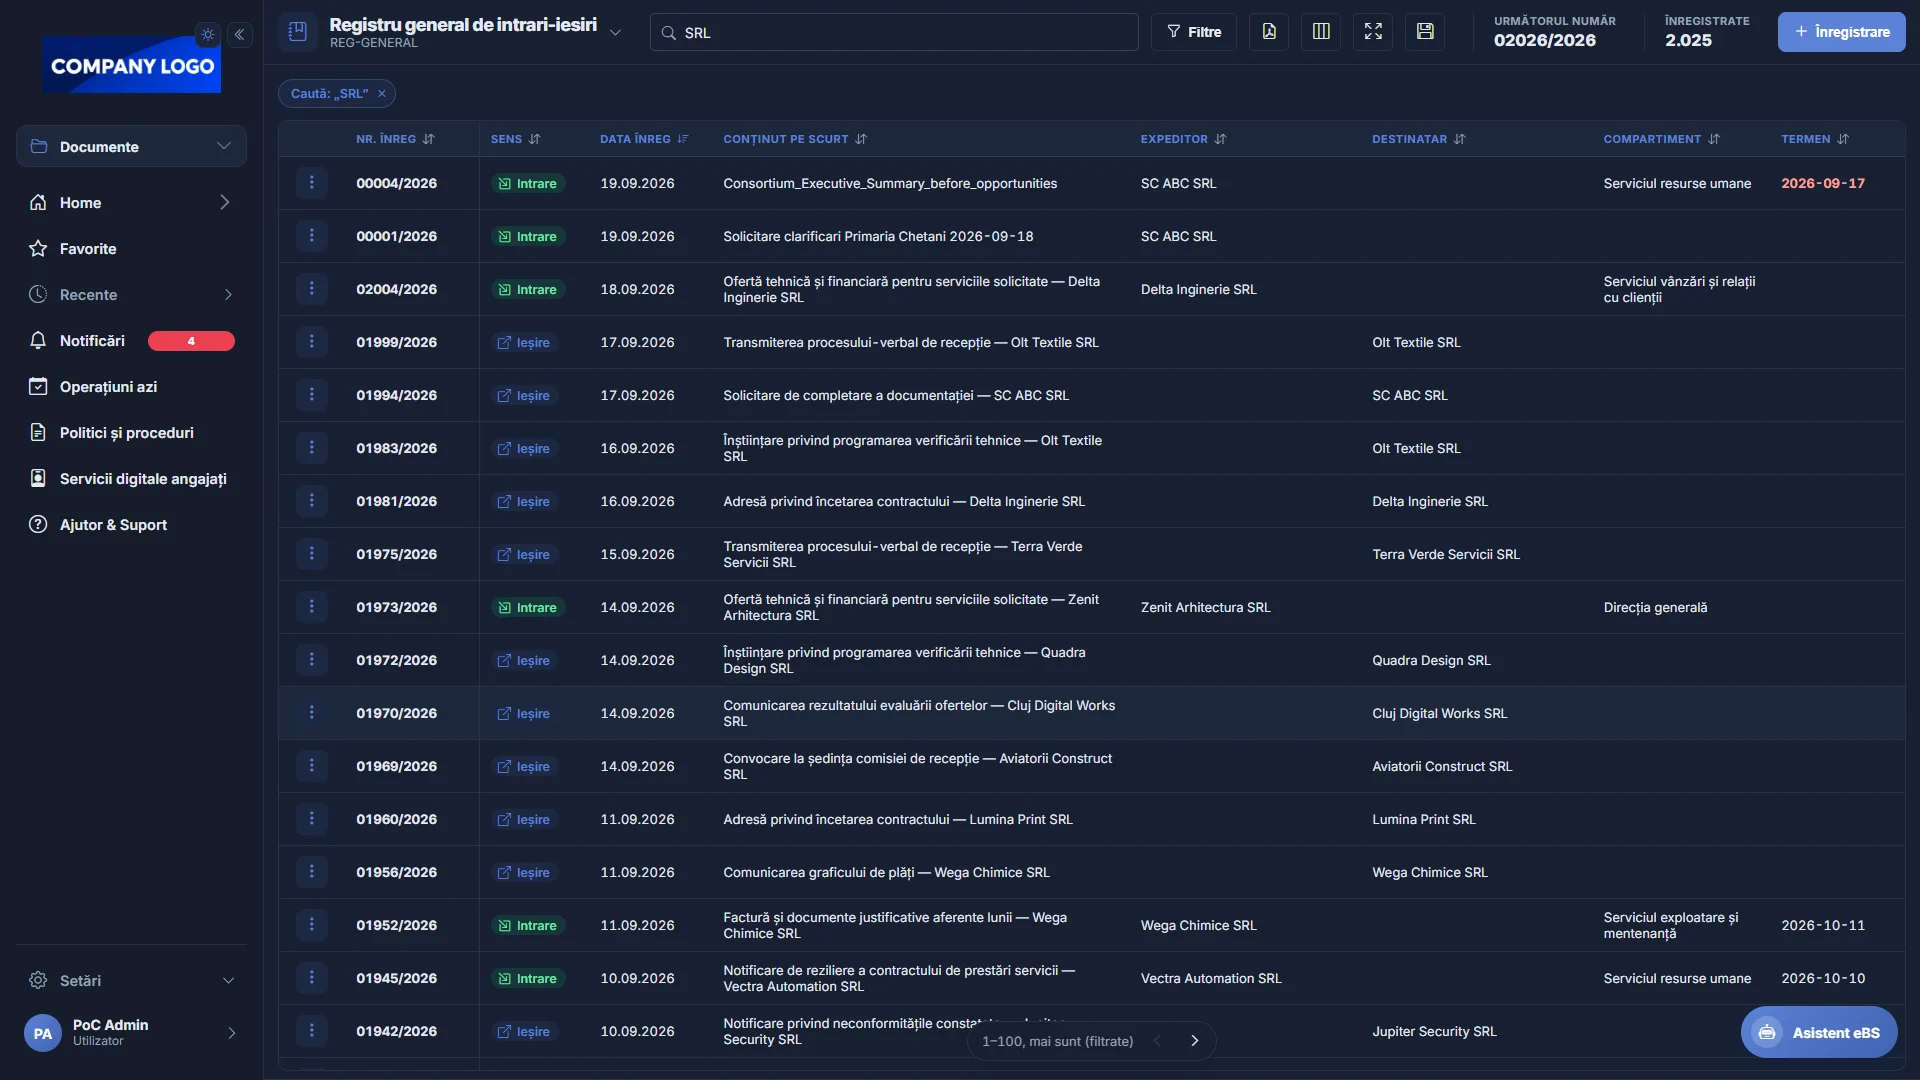
Task: Sort by DESTINATAR column
Action: [1418, 139]
